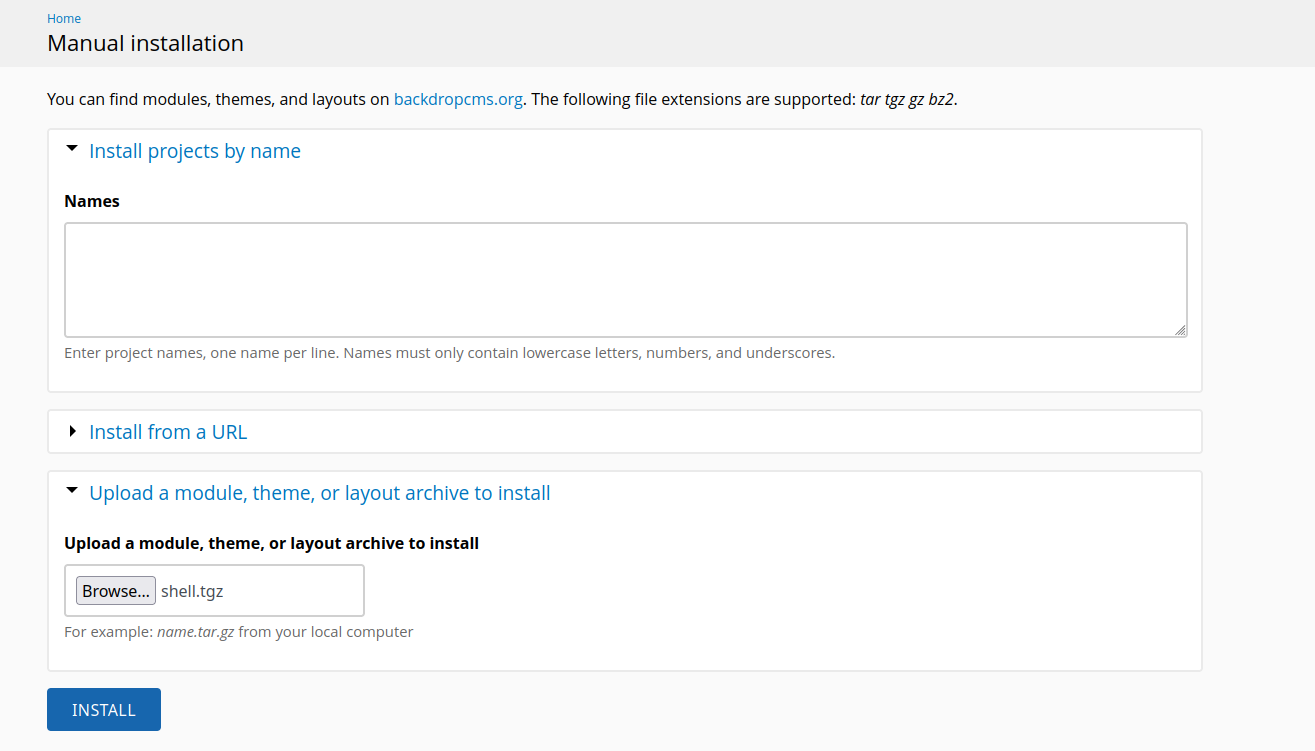Click 'Install projects by name' section title
Image resolution: width=1315 pixels, height=751 pixels.
[194, 151]
